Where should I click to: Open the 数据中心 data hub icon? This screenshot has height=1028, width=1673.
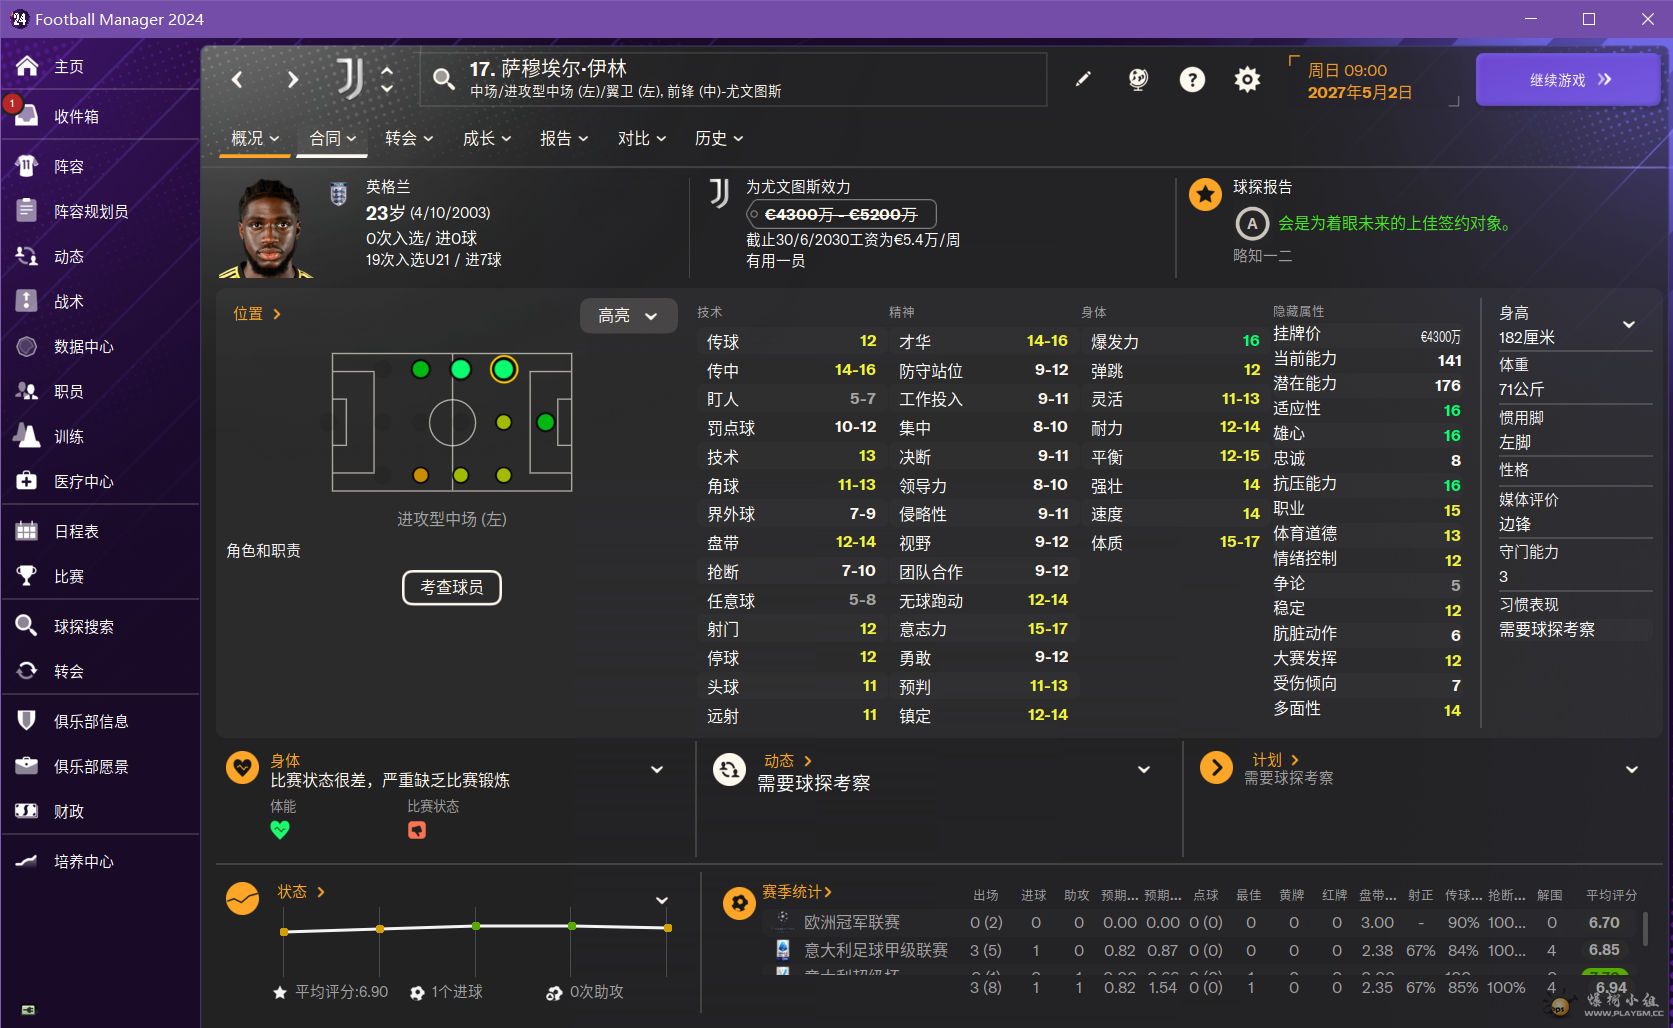27,346
